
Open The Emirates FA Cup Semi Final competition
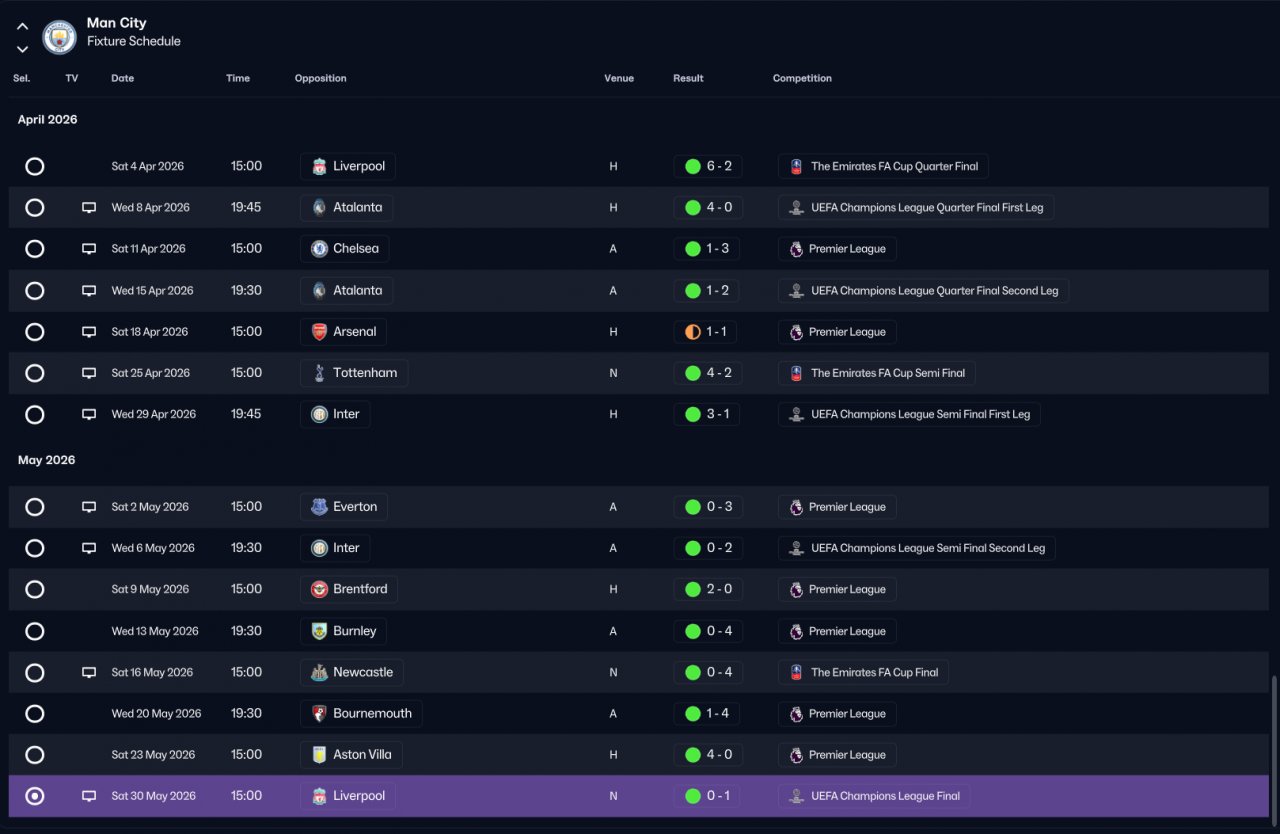[877, 373]
